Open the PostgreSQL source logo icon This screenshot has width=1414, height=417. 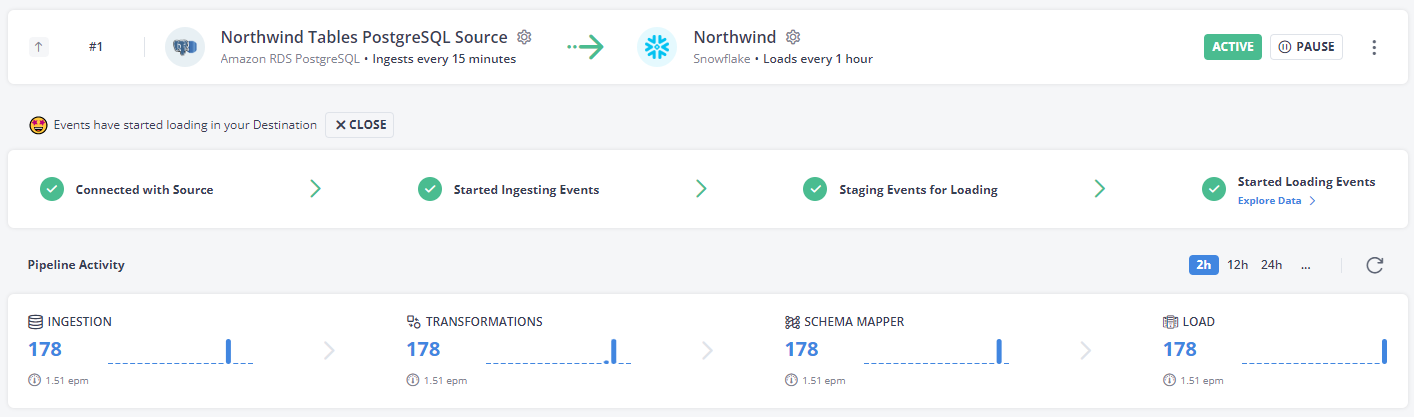coord(185,47)
